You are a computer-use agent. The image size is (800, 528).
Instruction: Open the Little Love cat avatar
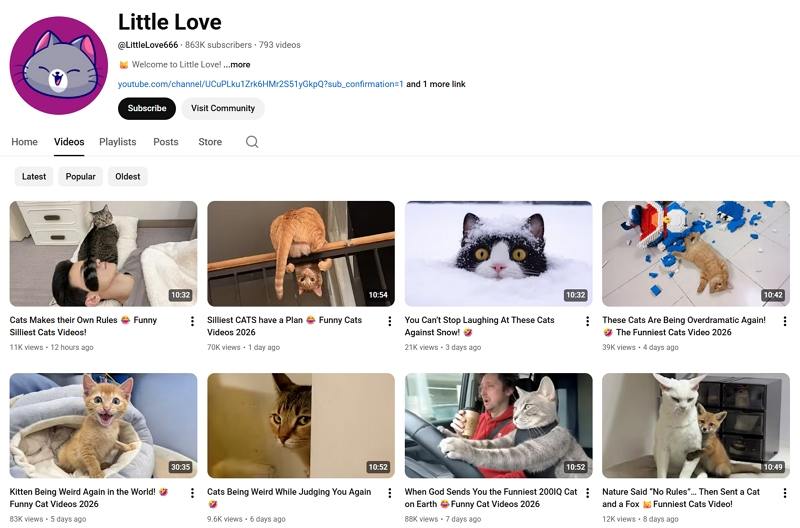coord(59,65)
